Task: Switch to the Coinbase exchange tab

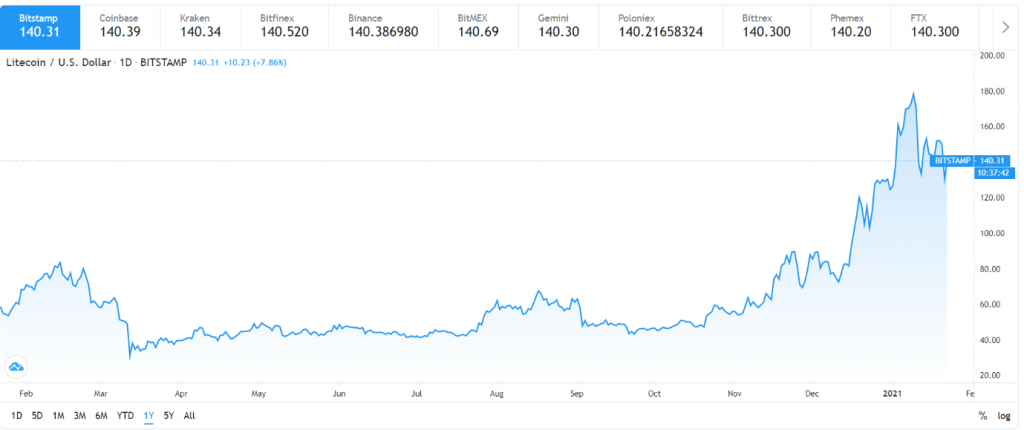Action: click(x=119, y=25)
